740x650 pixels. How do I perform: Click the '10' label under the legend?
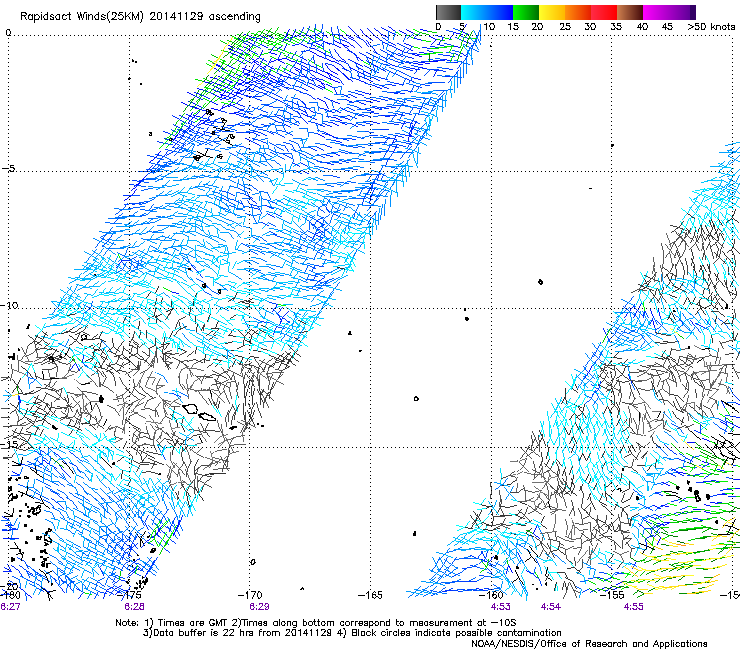489,27
